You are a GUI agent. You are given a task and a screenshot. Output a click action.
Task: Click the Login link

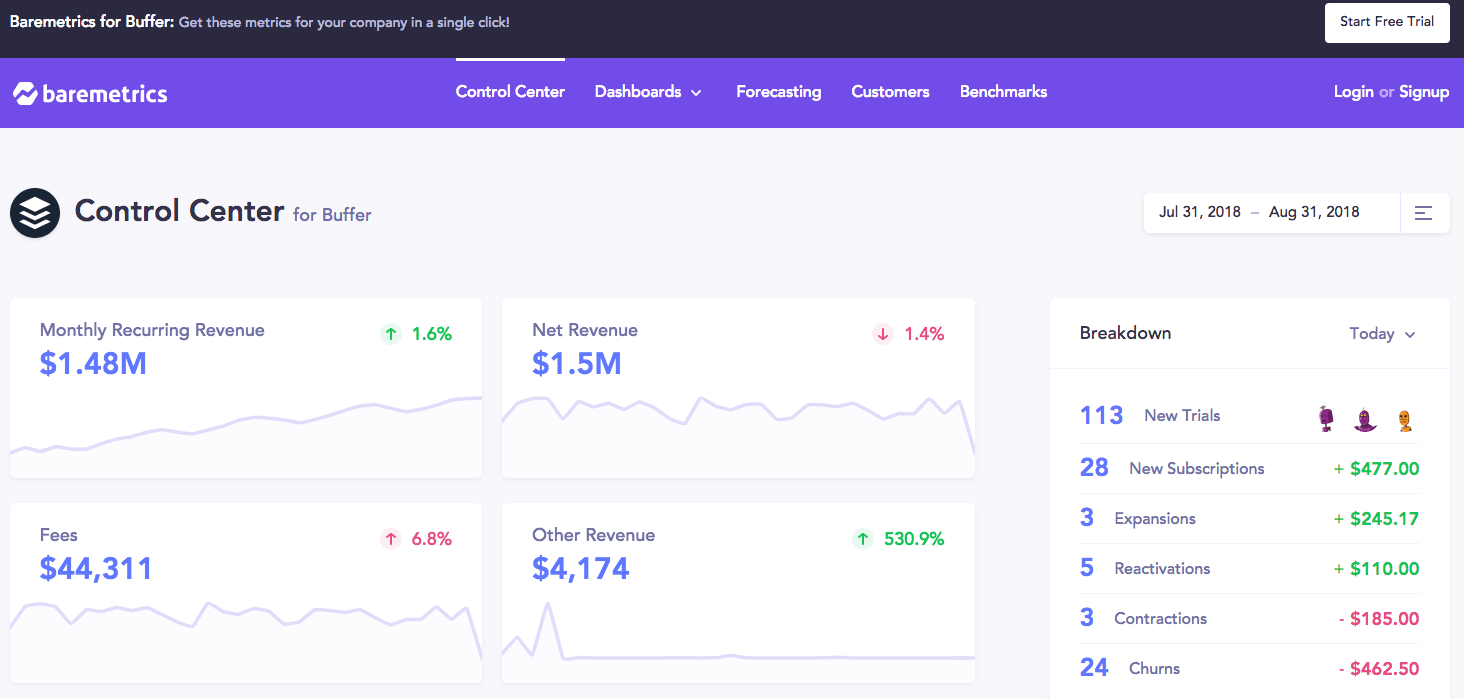pos(1354,91)
